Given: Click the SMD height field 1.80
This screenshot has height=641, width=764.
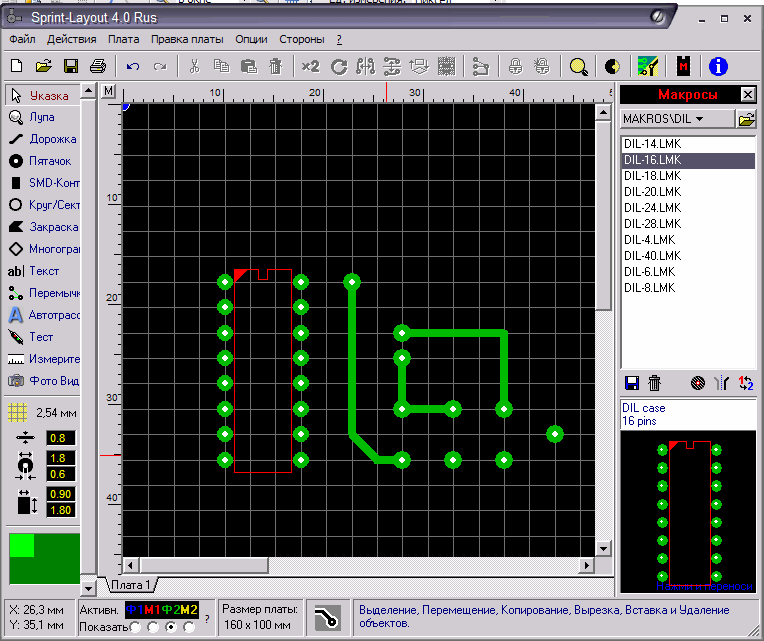Looking at the screenshot, I should 61,510.
